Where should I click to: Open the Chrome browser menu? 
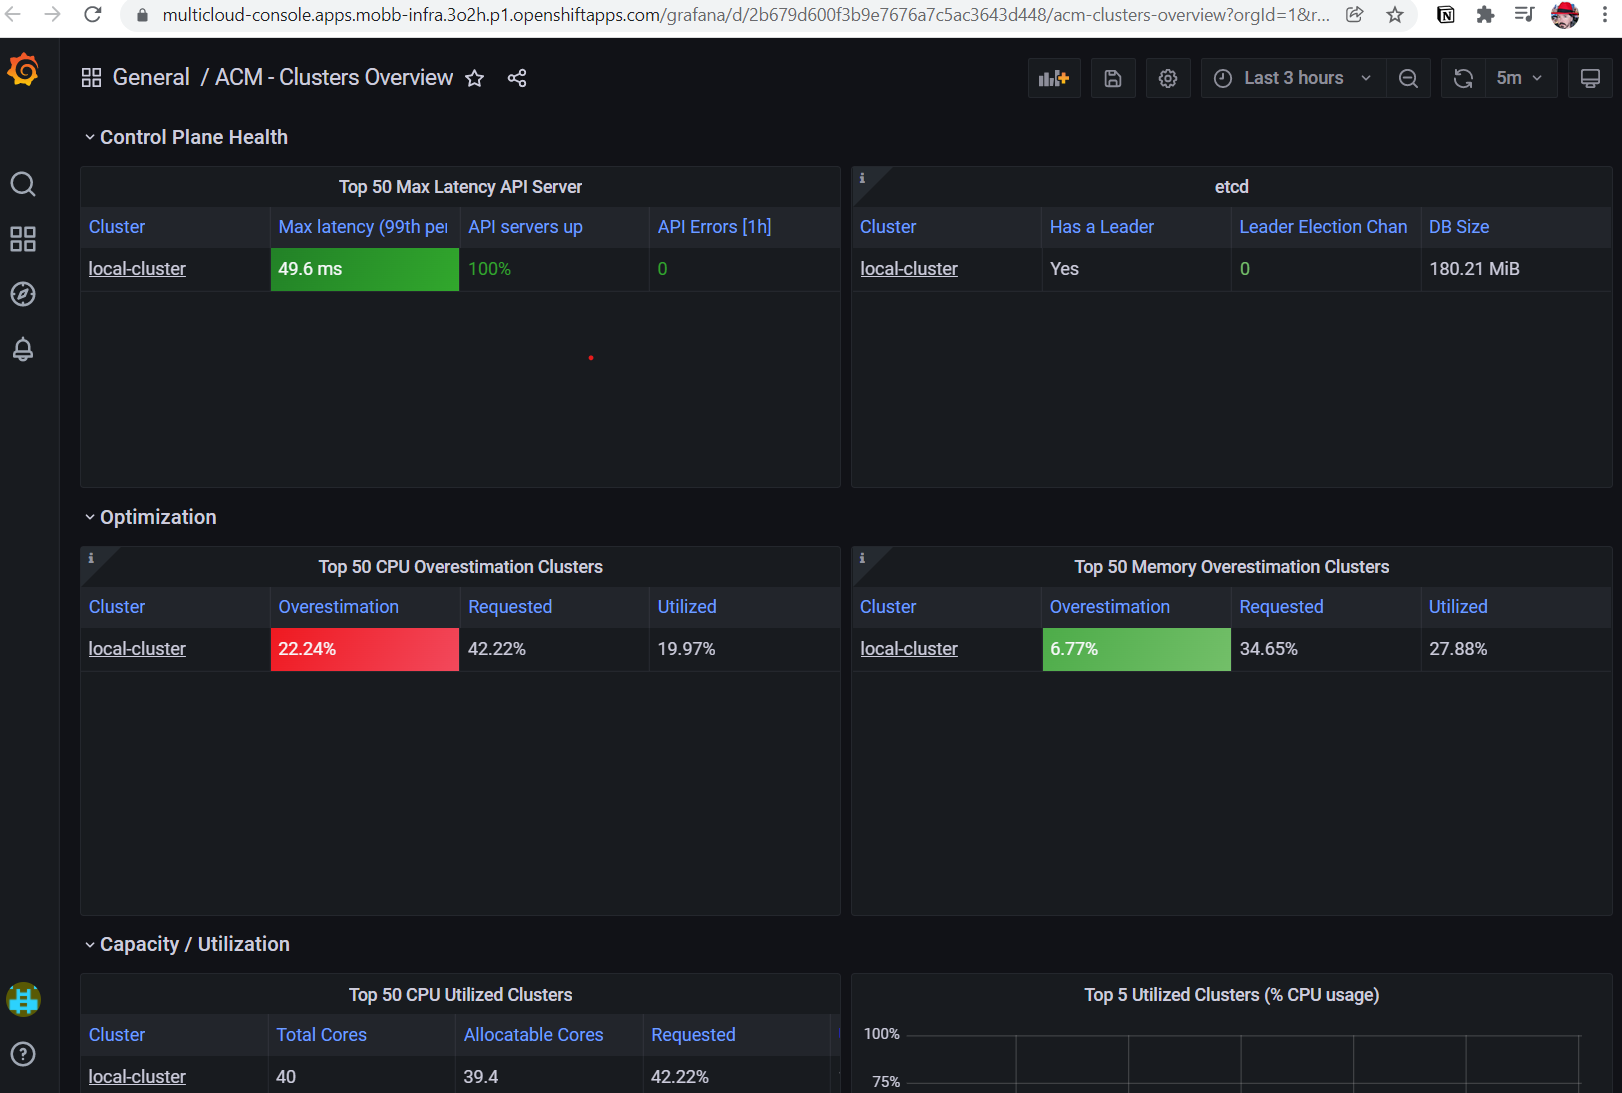pos(1607,14)
